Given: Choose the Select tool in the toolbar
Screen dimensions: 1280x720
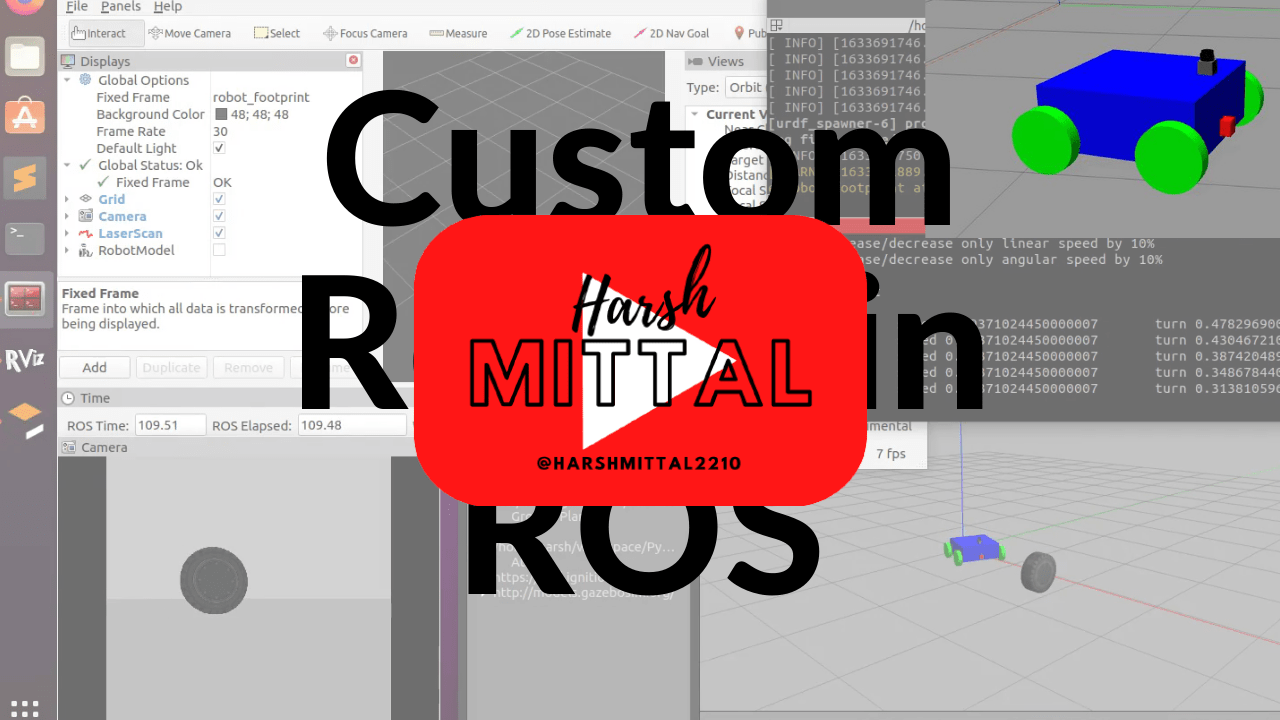Looking at the screenshot, I should 277,33.
